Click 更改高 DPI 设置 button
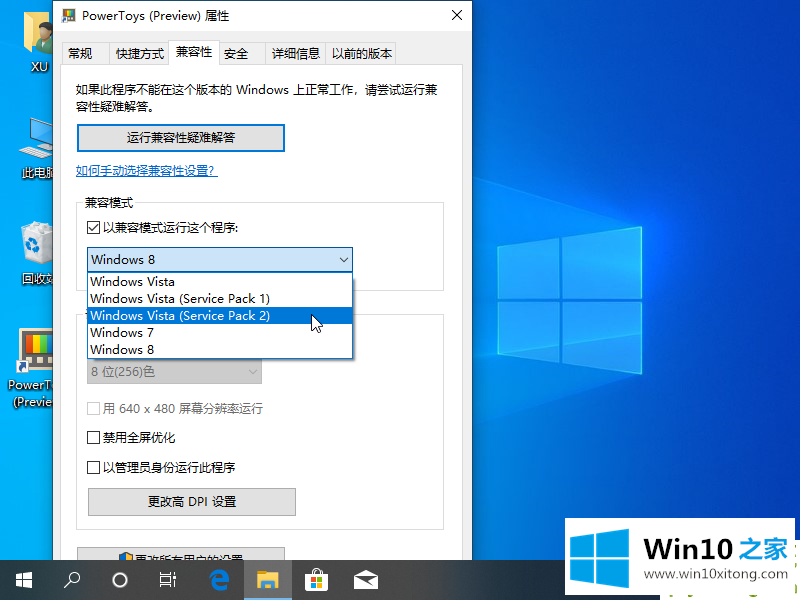 point(192,502)
